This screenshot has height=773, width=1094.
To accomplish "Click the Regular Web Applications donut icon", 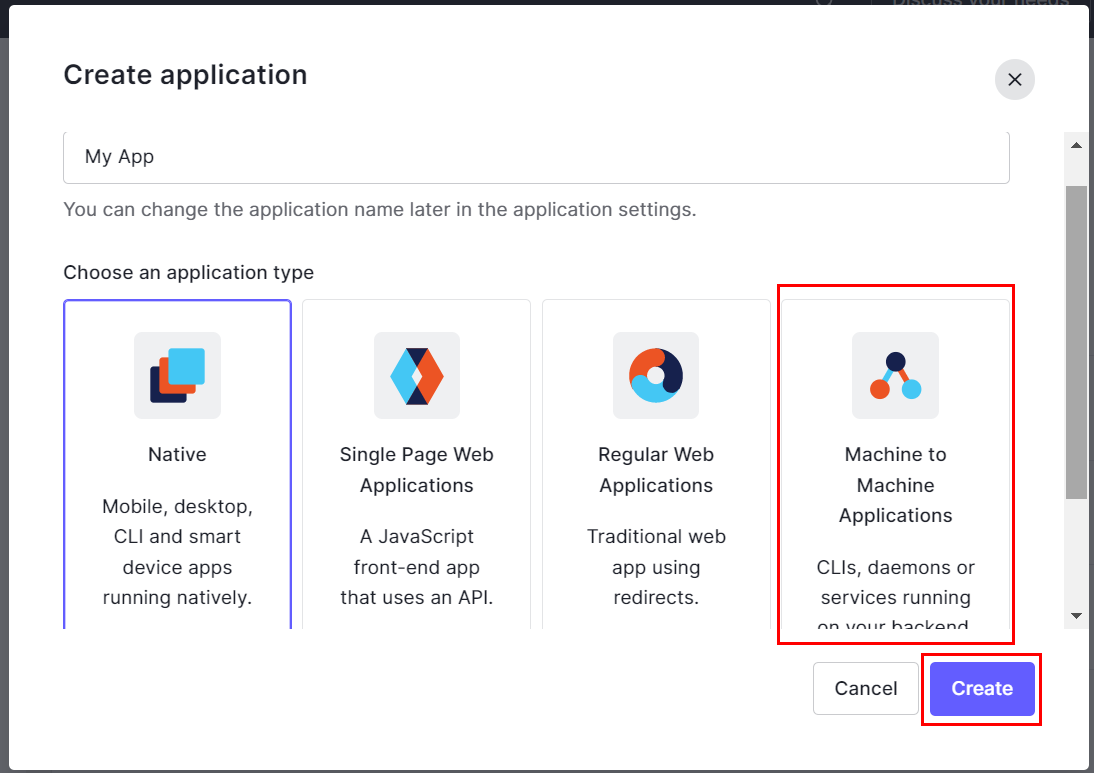I will 656,375.
